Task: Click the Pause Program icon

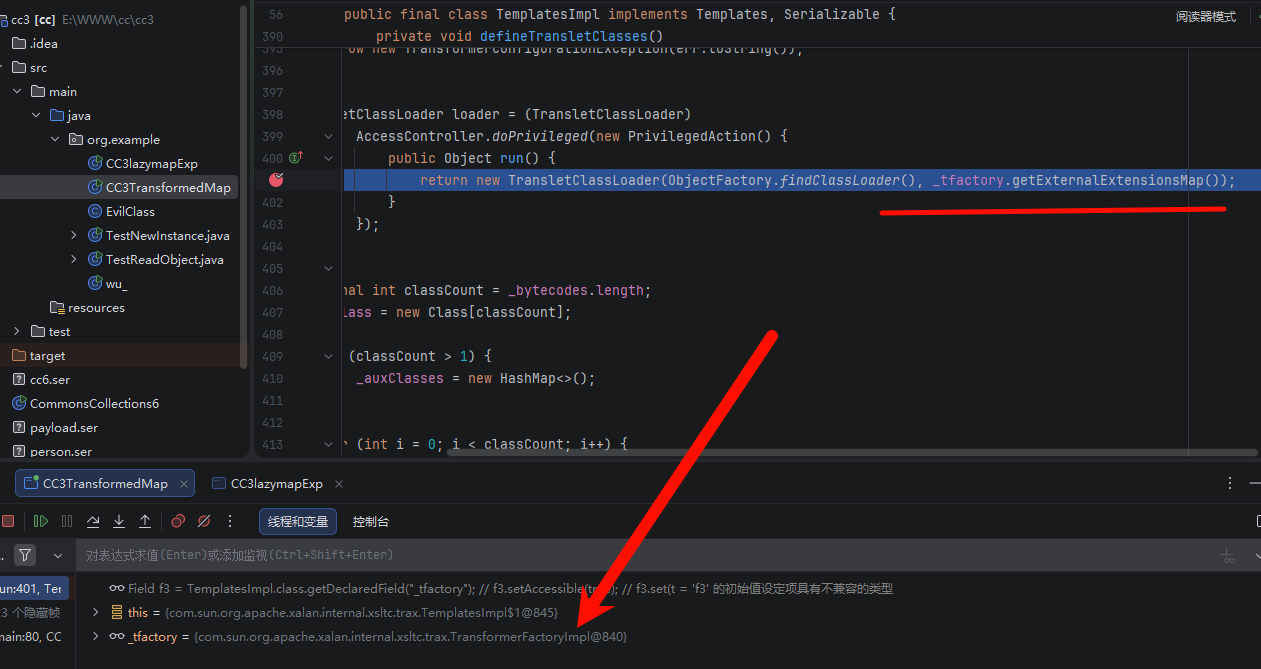Action: 67,521
